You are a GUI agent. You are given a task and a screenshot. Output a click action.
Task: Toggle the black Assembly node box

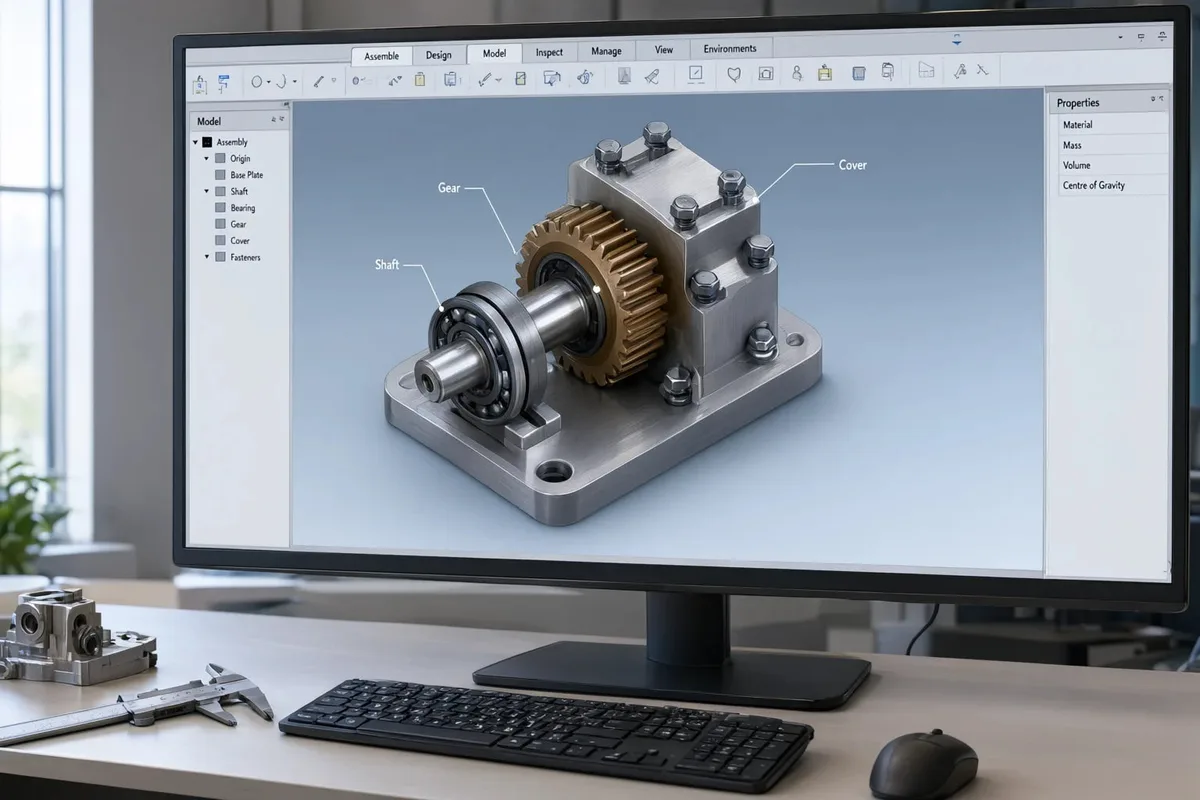207,142
